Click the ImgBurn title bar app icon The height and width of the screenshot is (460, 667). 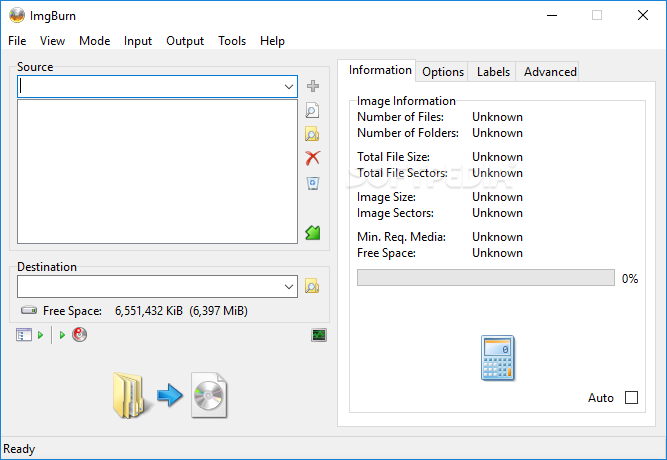[x=17, y=15]
